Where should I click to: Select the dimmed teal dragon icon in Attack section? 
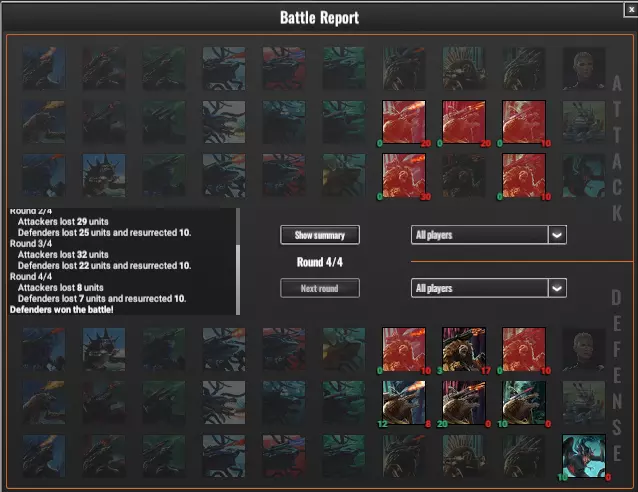(x=584, y=175)
